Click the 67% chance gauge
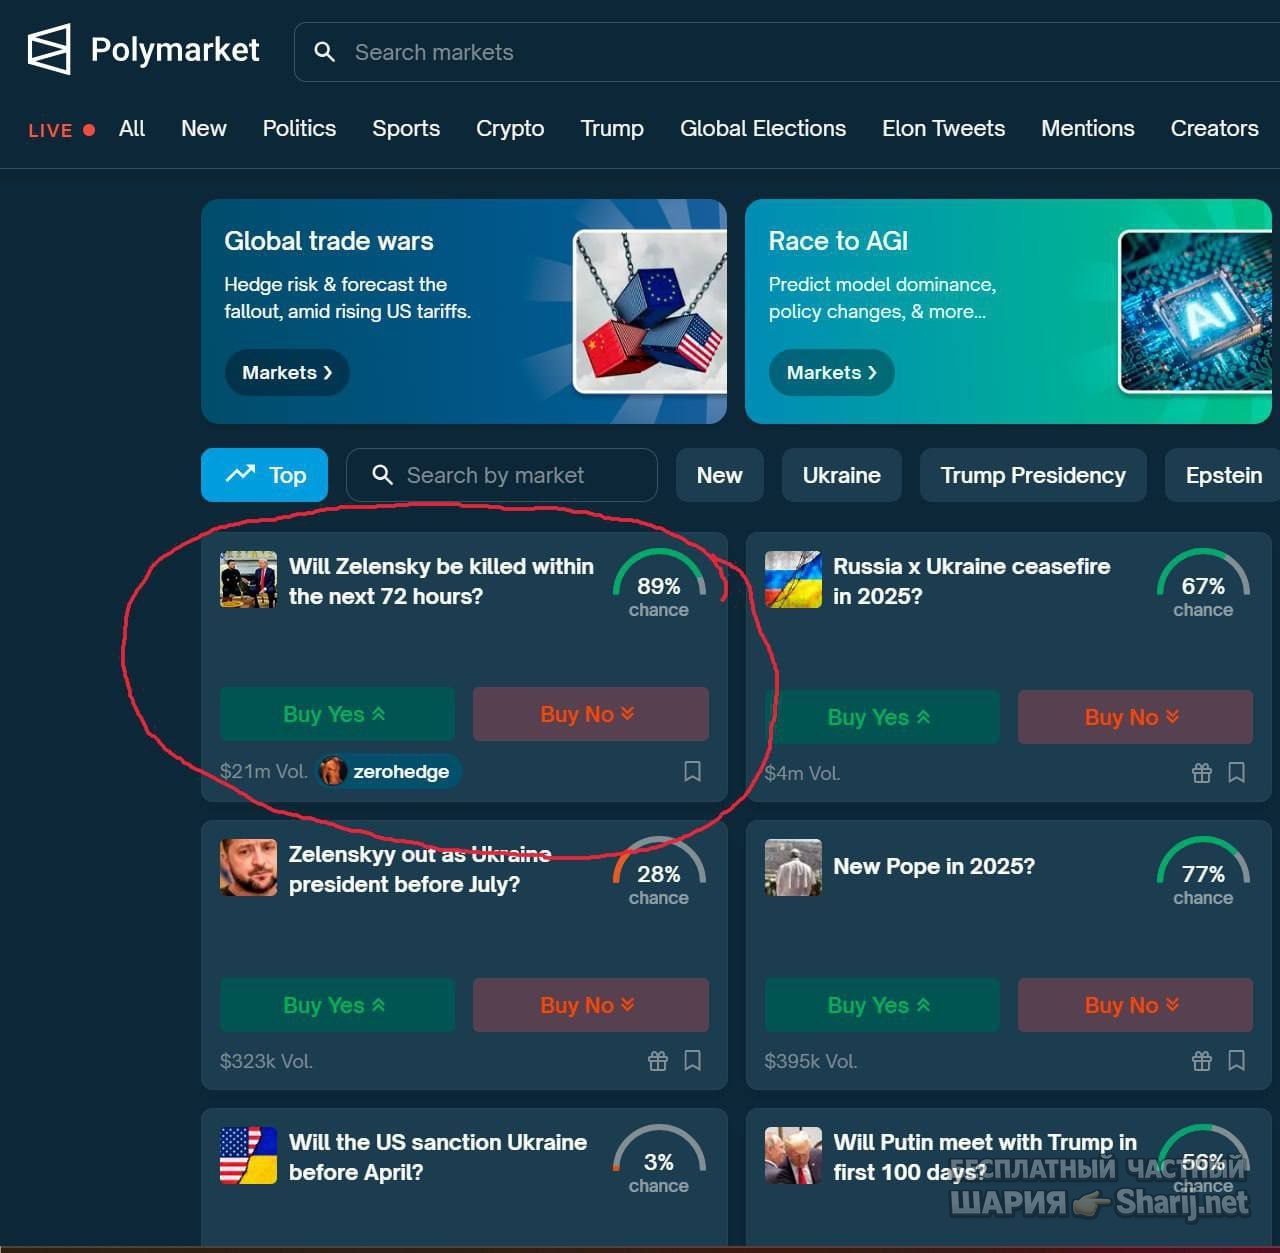This screenshot has height=1253, width=1280. click(1203, 585)
